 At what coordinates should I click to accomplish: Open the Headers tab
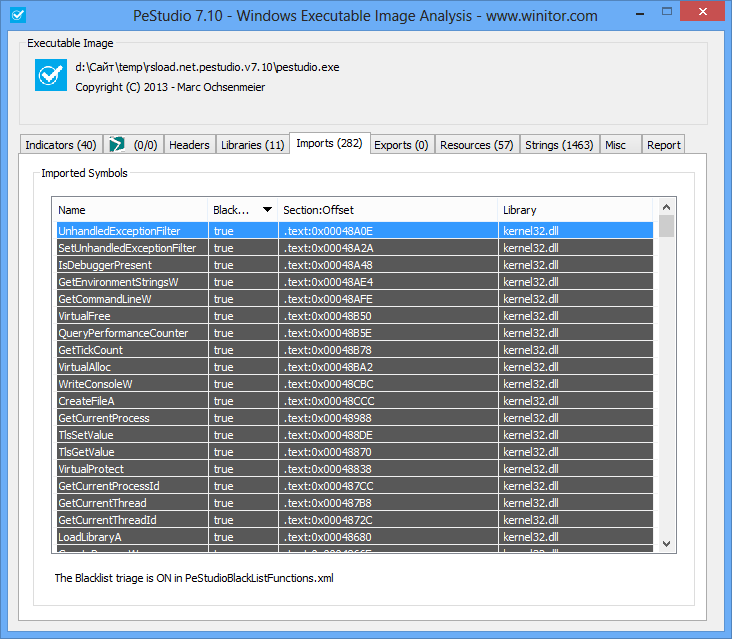189,145
